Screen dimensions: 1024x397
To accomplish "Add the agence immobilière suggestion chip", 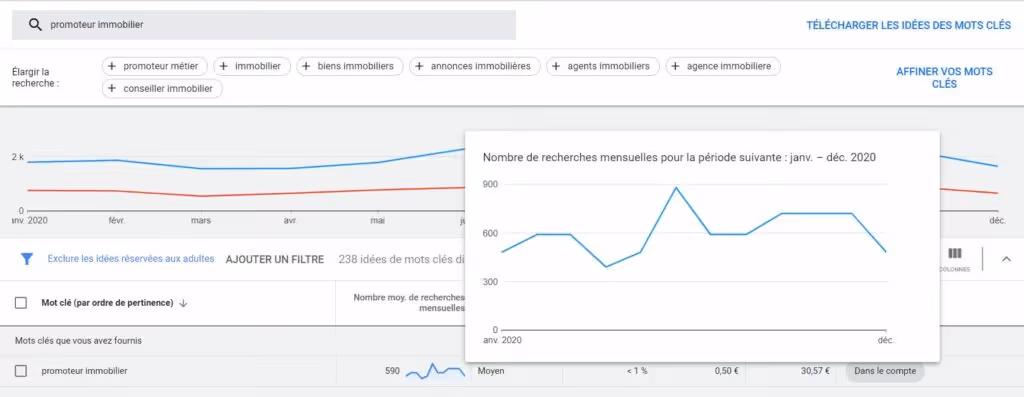I will pyautogui.click(x=723, y=66).
